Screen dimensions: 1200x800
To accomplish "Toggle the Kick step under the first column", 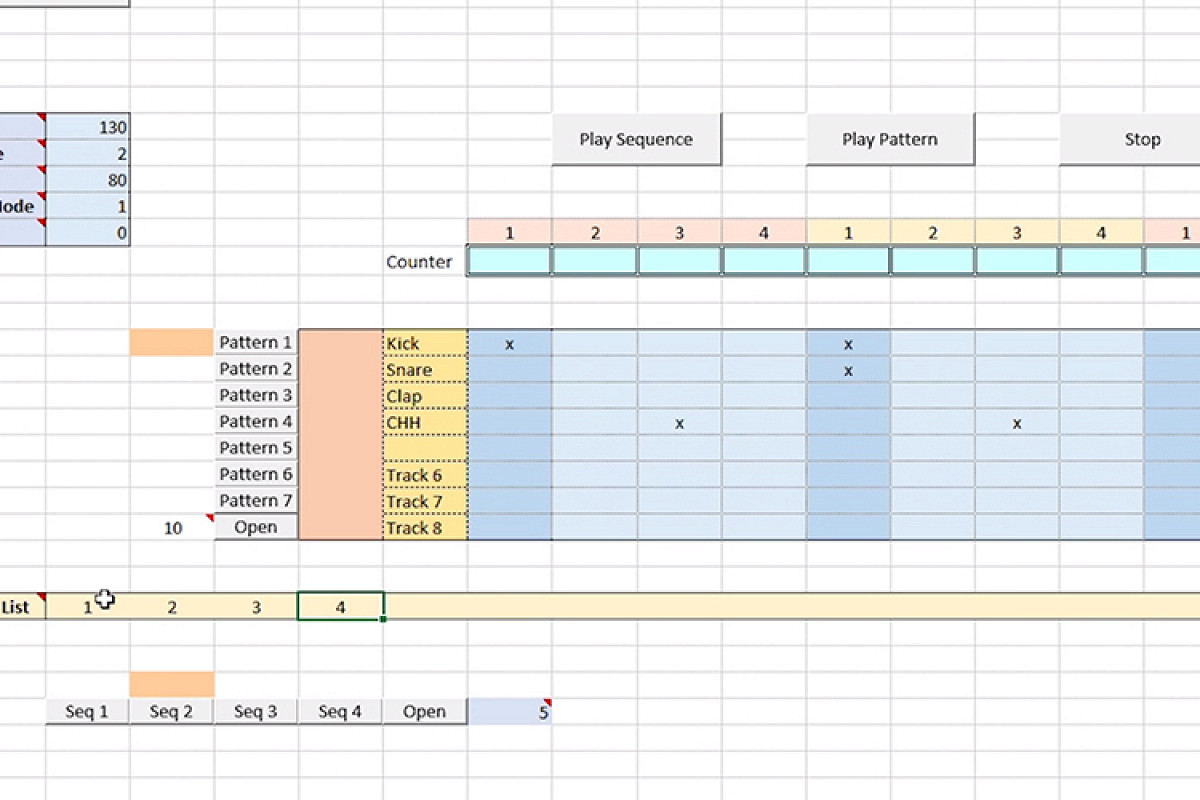I will tap(509, 344).
